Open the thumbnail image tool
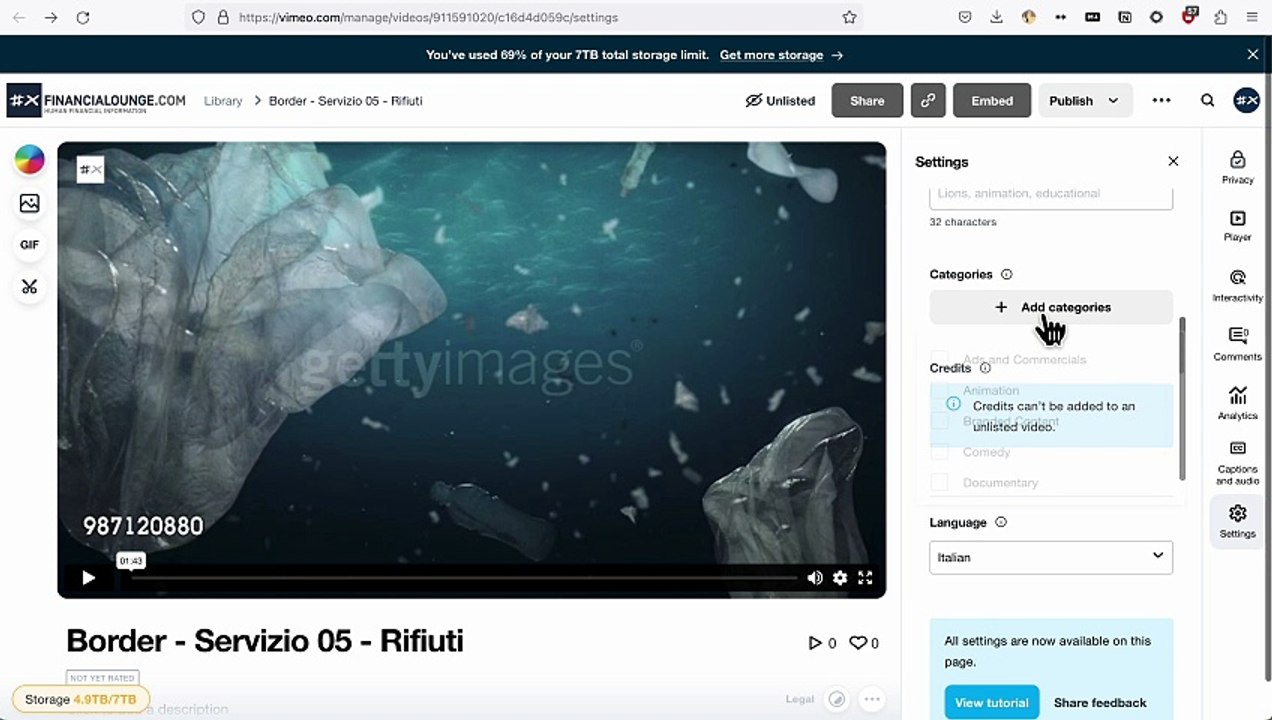1272x720 pixels. [29, 203]
